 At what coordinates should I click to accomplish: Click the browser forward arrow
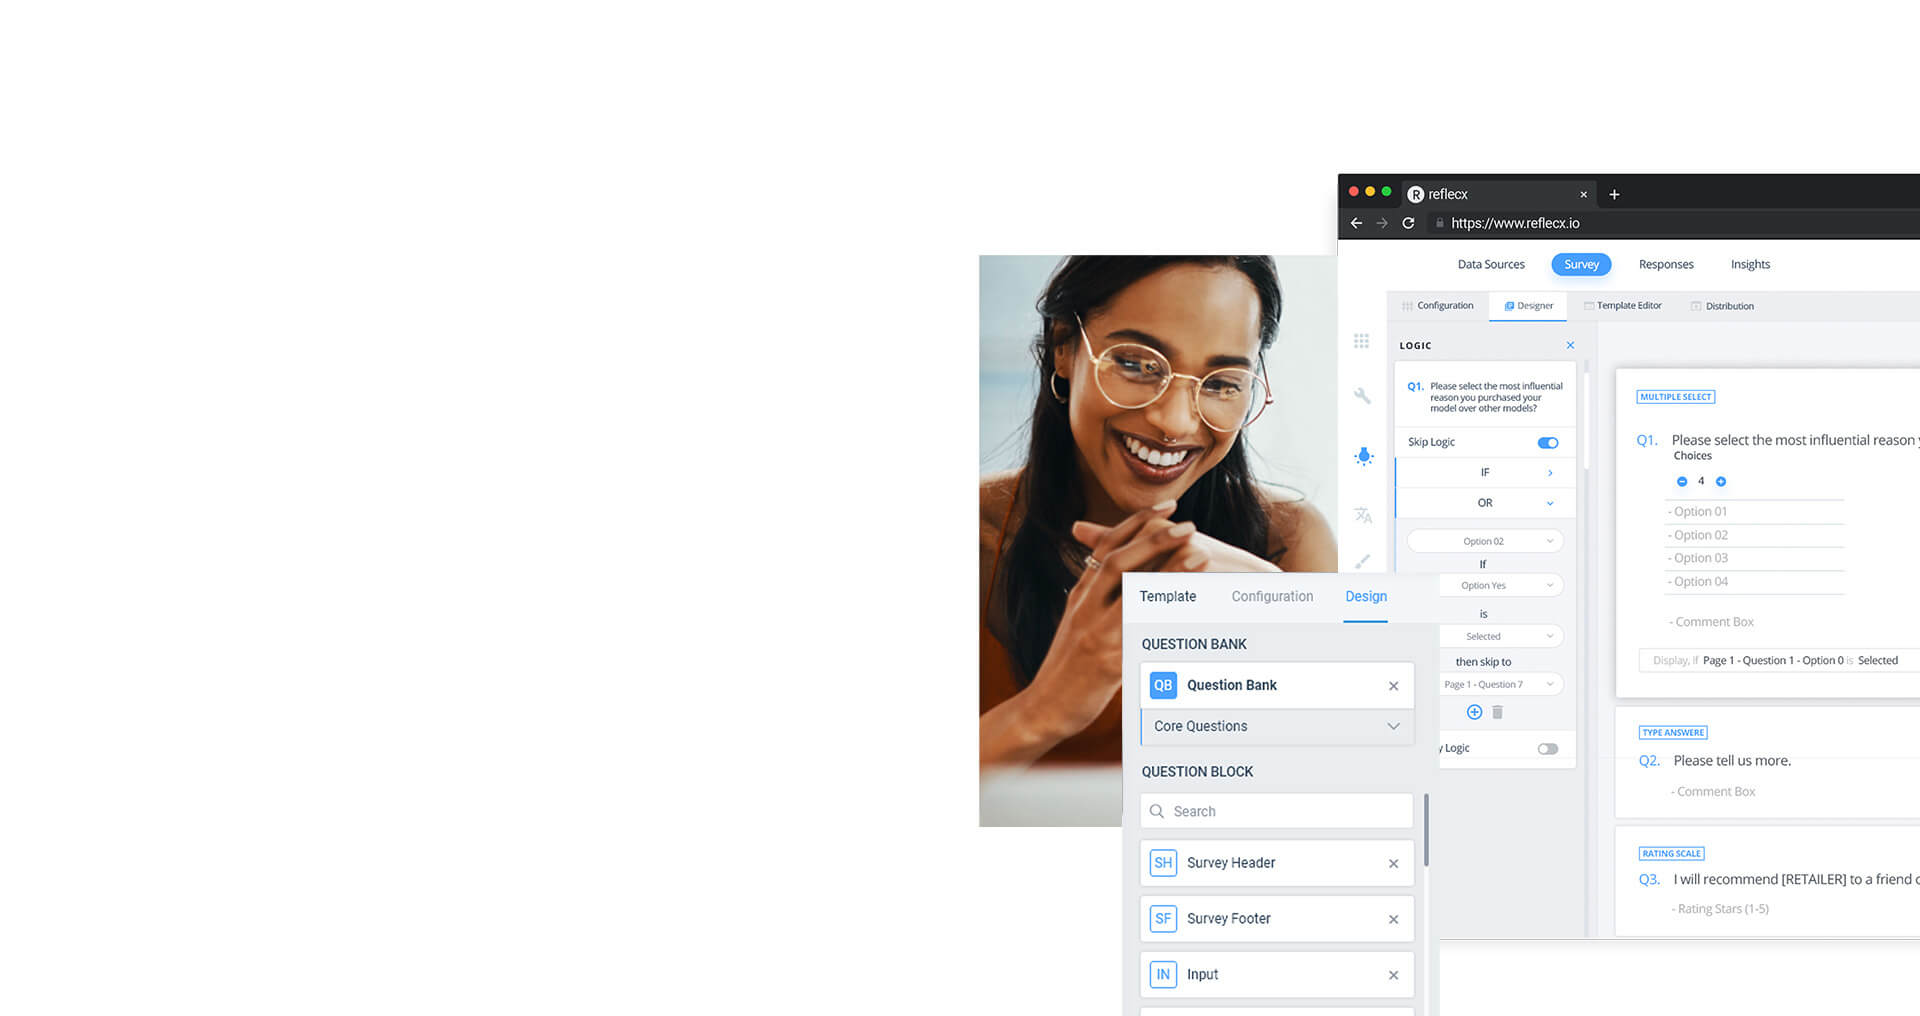(x=1382, y=223)
